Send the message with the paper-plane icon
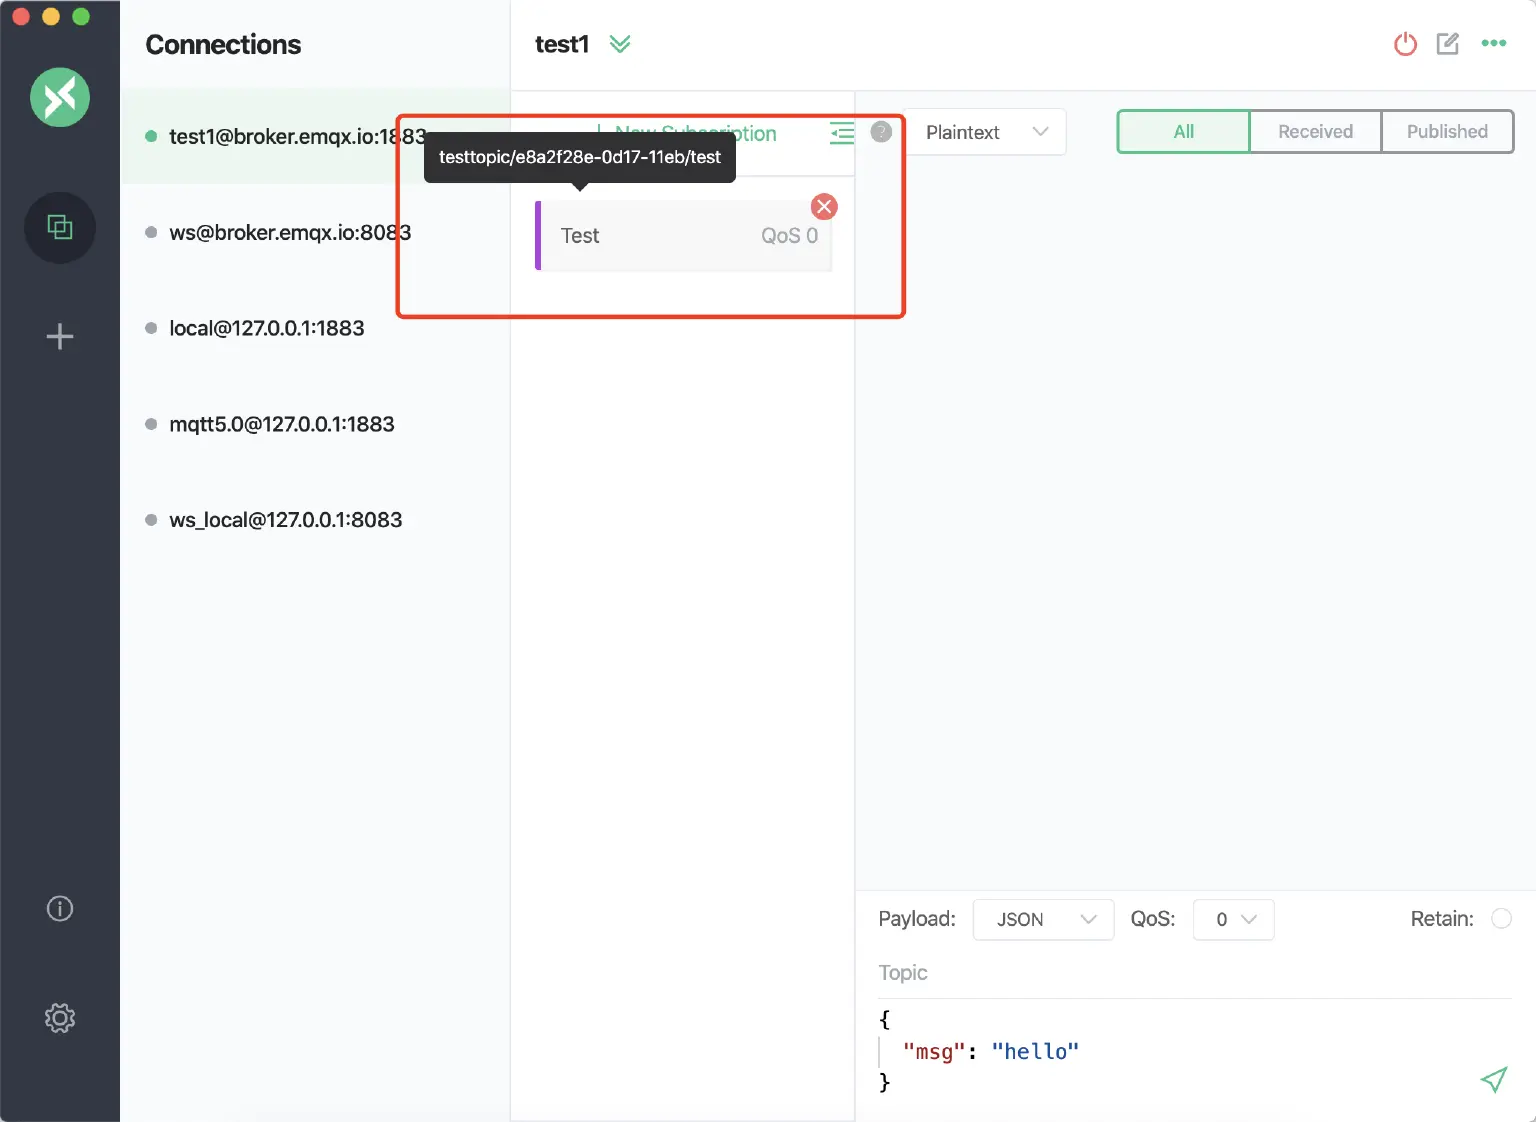 pyautogui.click(x=1493, y=1079)
